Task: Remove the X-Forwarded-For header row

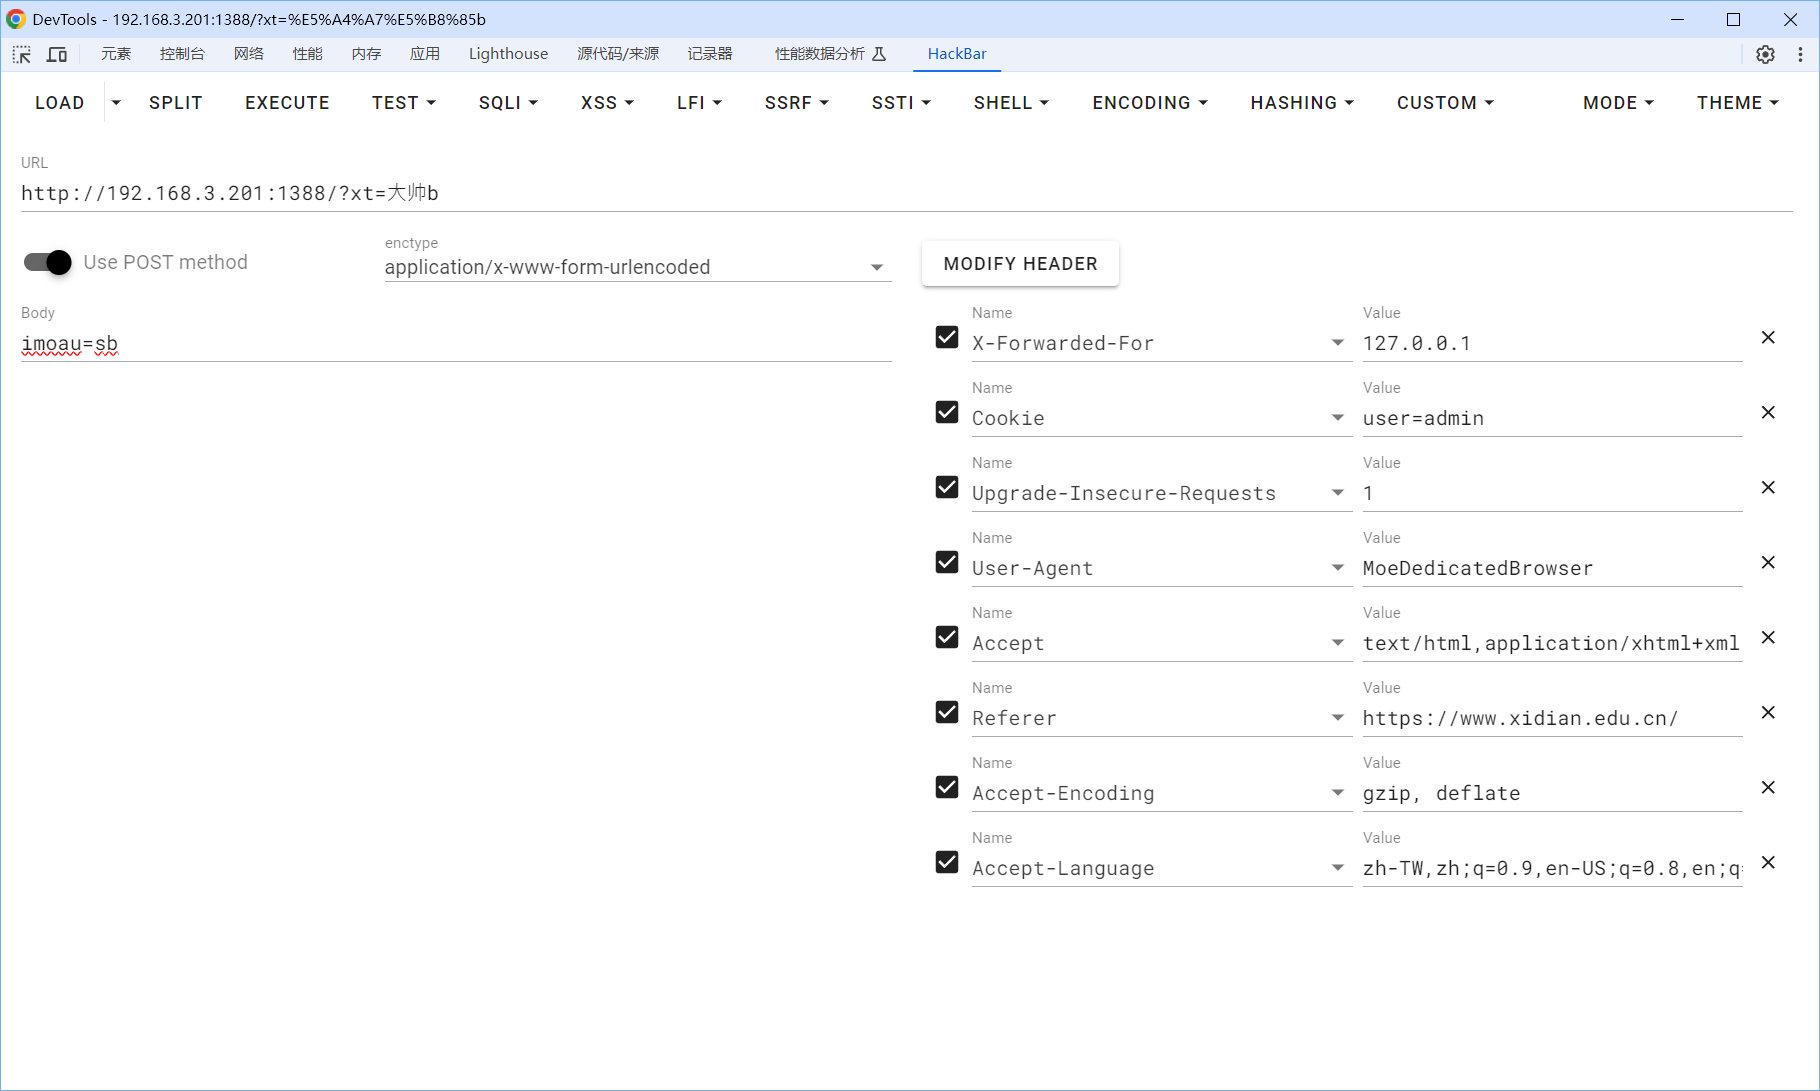Action: click(1768, 338)
